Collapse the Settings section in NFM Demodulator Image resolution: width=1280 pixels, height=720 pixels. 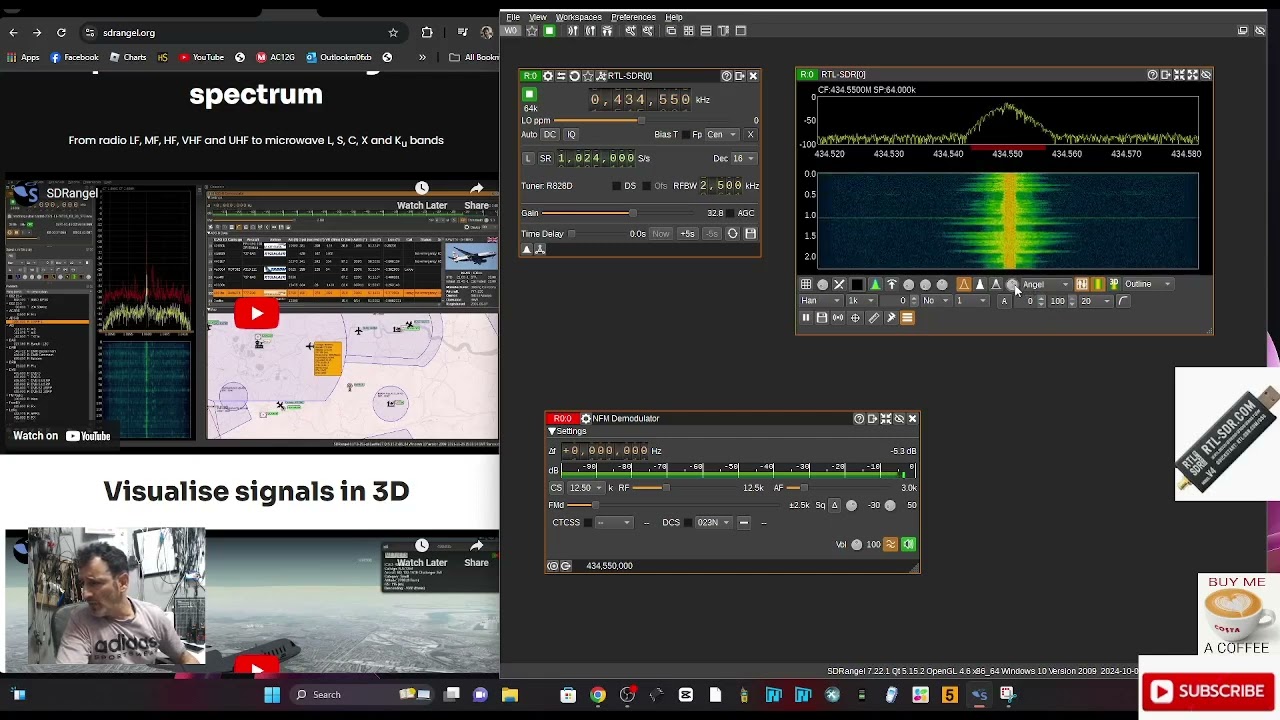pyautogui.click(x=552, y=432)
